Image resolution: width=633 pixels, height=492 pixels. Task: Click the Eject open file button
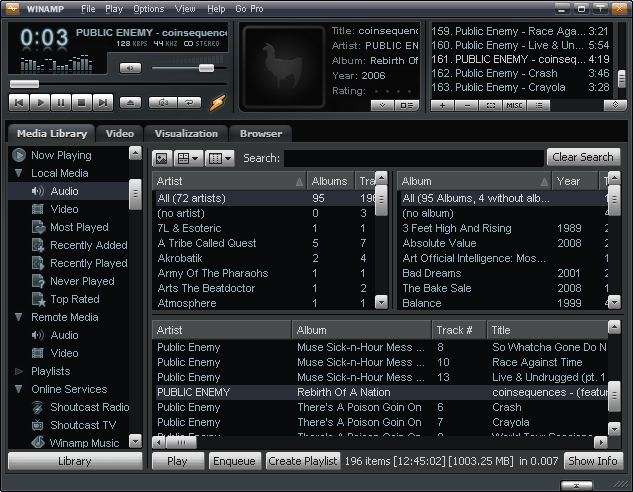click(130, 103)
